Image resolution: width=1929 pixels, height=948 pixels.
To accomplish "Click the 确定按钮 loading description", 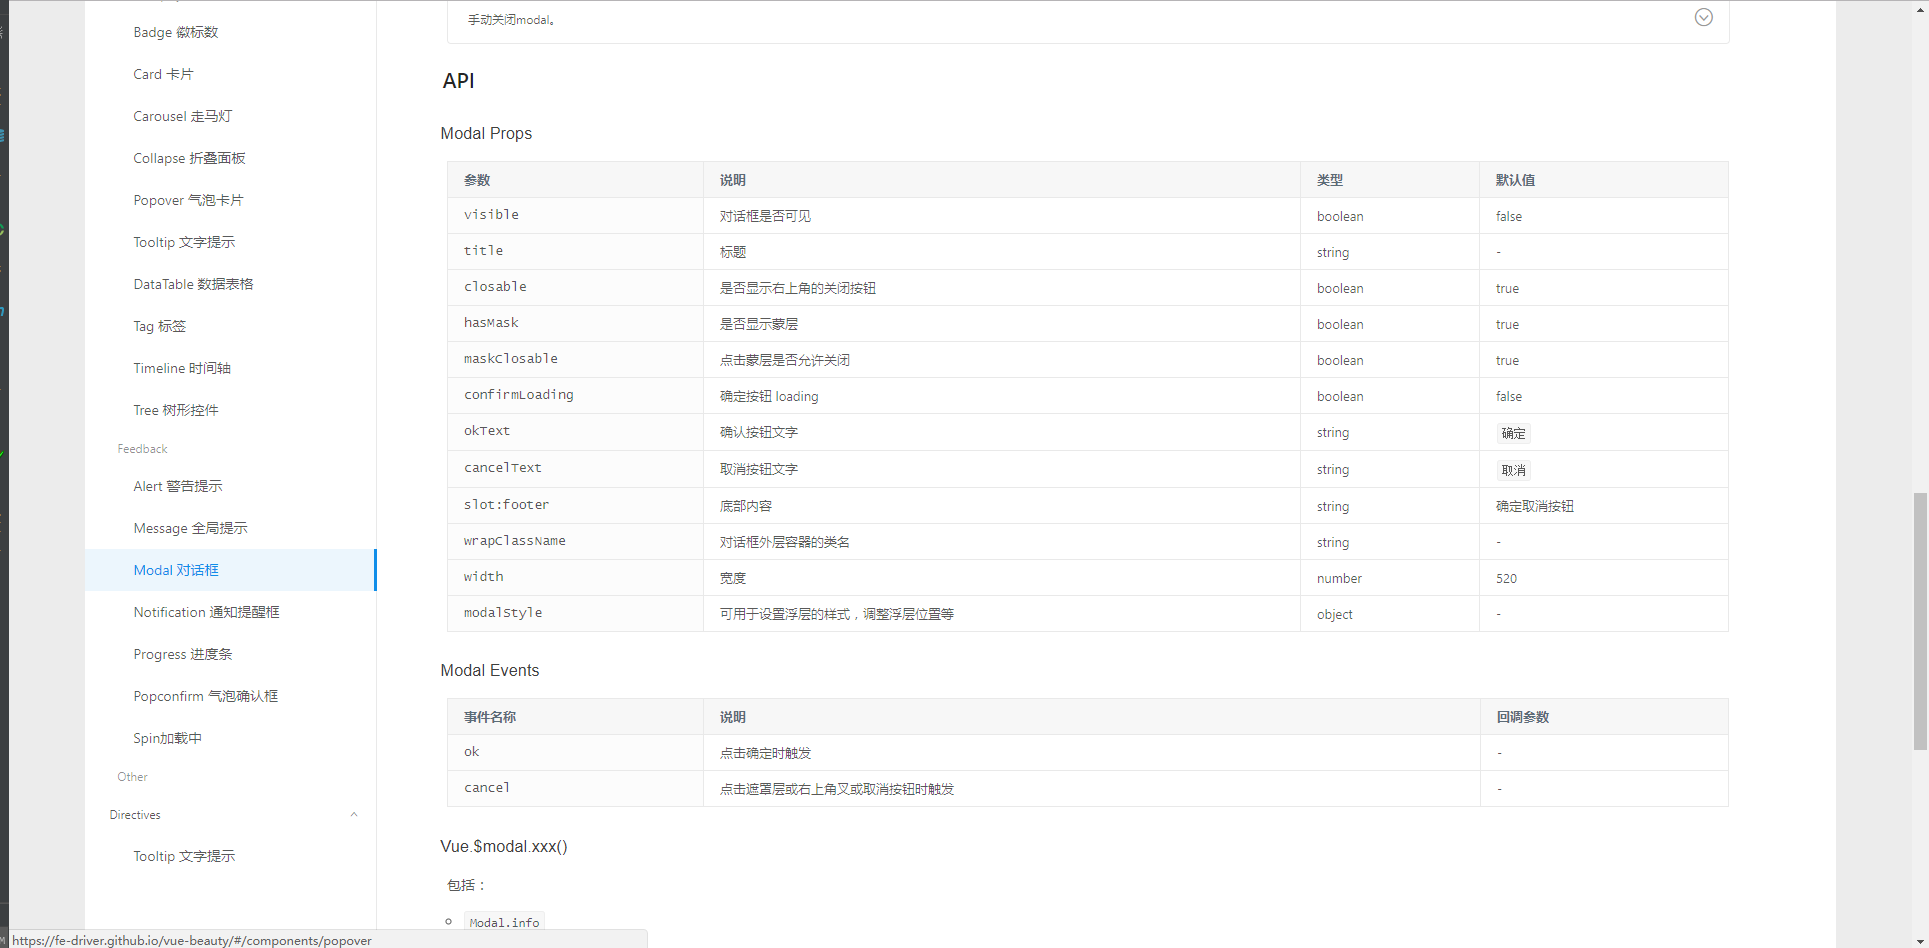I will 769,396.
